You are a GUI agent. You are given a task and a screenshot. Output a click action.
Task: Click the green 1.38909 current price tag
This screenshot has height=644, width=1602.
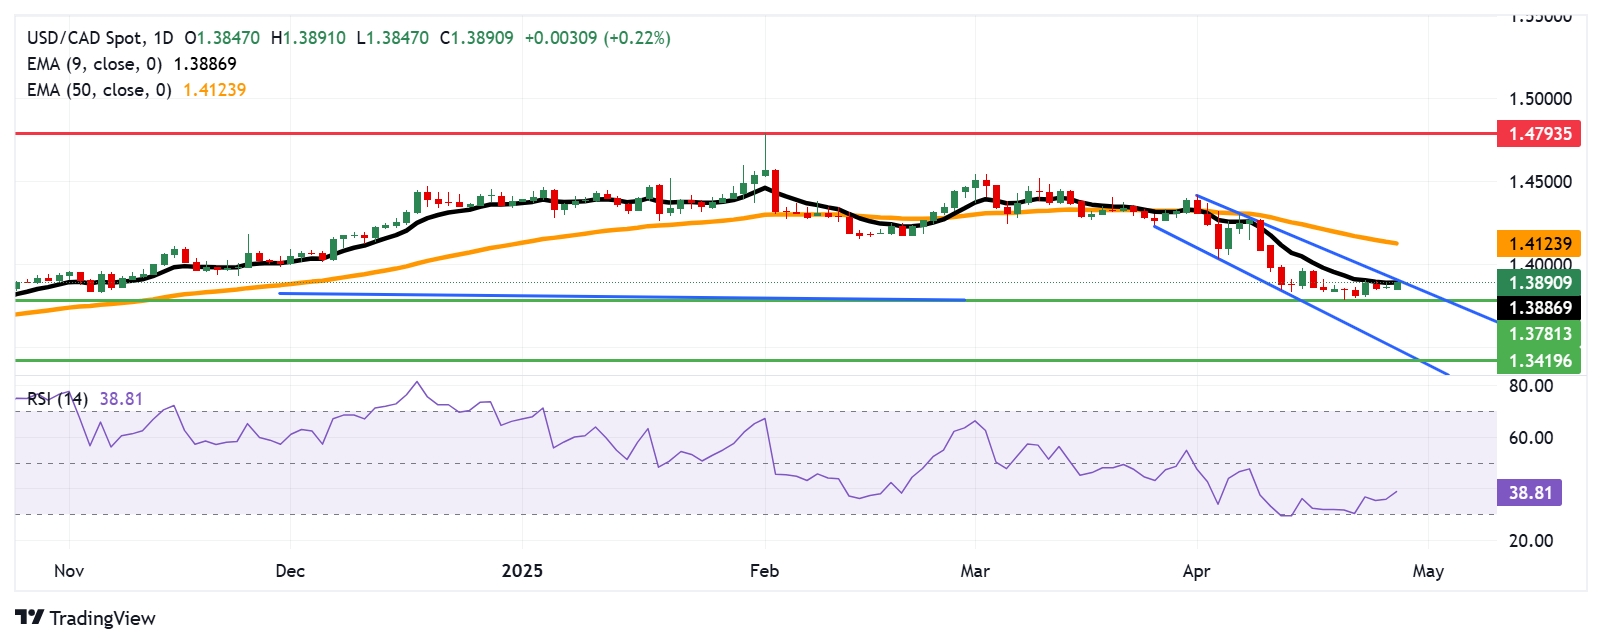point(1539,282)
